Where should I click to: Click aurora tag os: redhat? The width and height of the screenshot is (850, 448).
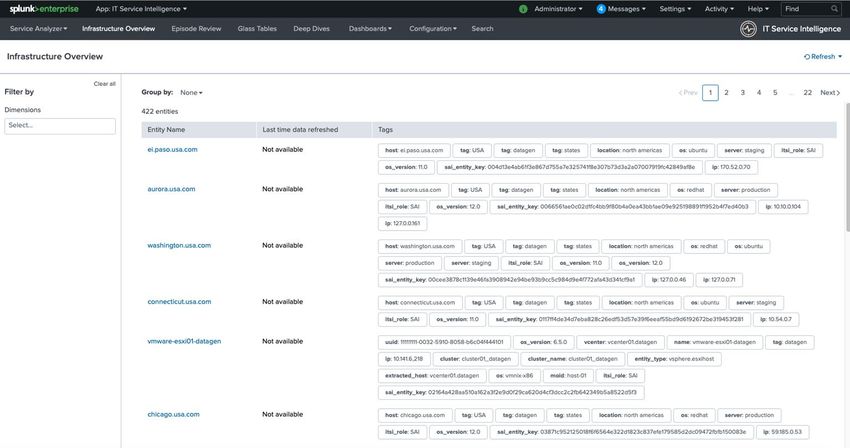click(691, 190)
